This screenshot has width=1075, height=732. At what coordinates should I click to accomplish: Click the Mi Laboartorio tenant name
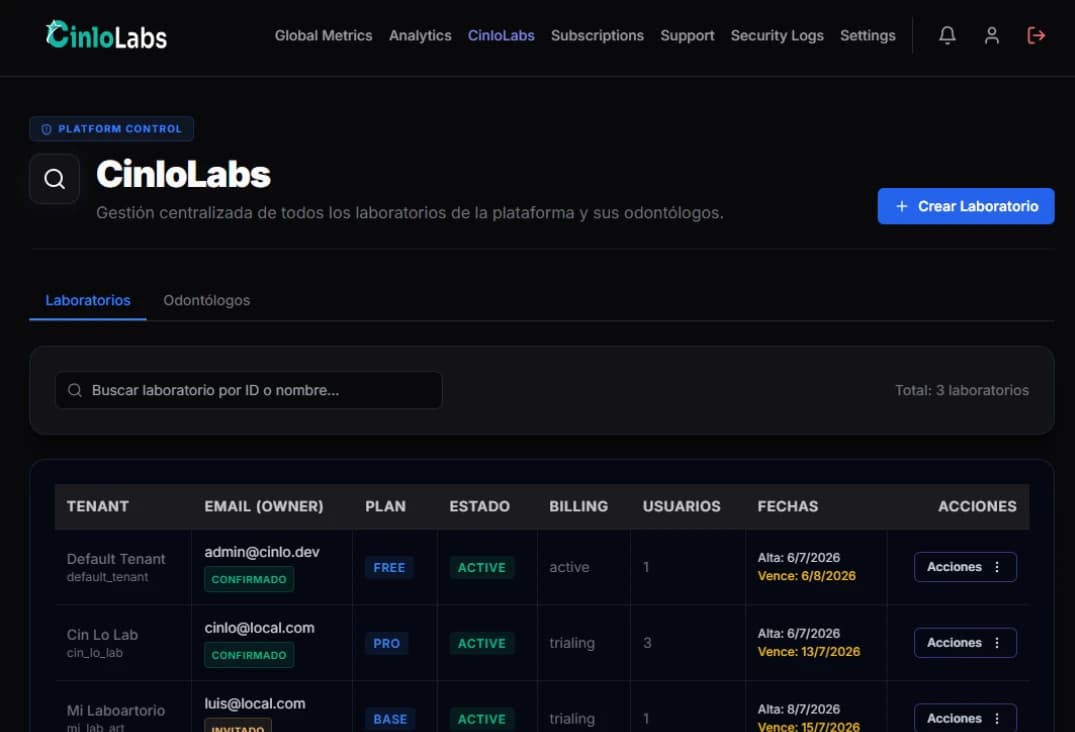point(116,710)
